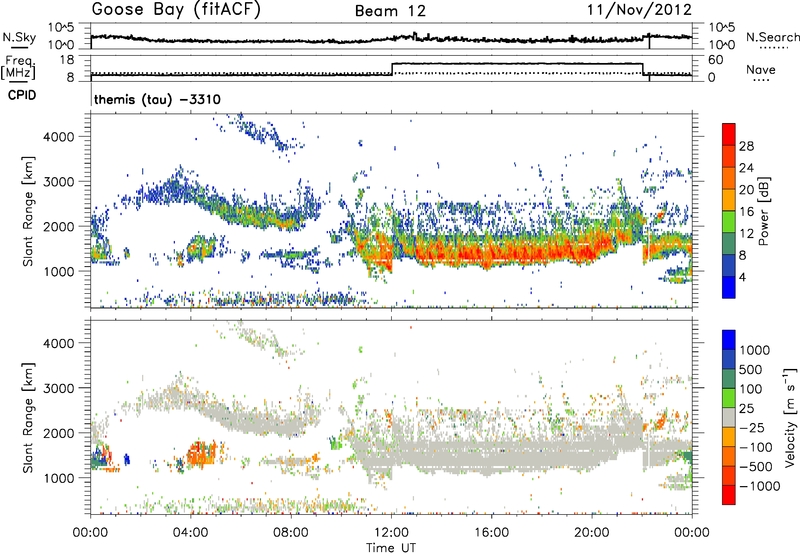Click the '08:00' time axis tick label
The image size is (800, 554).
[291, 533]
